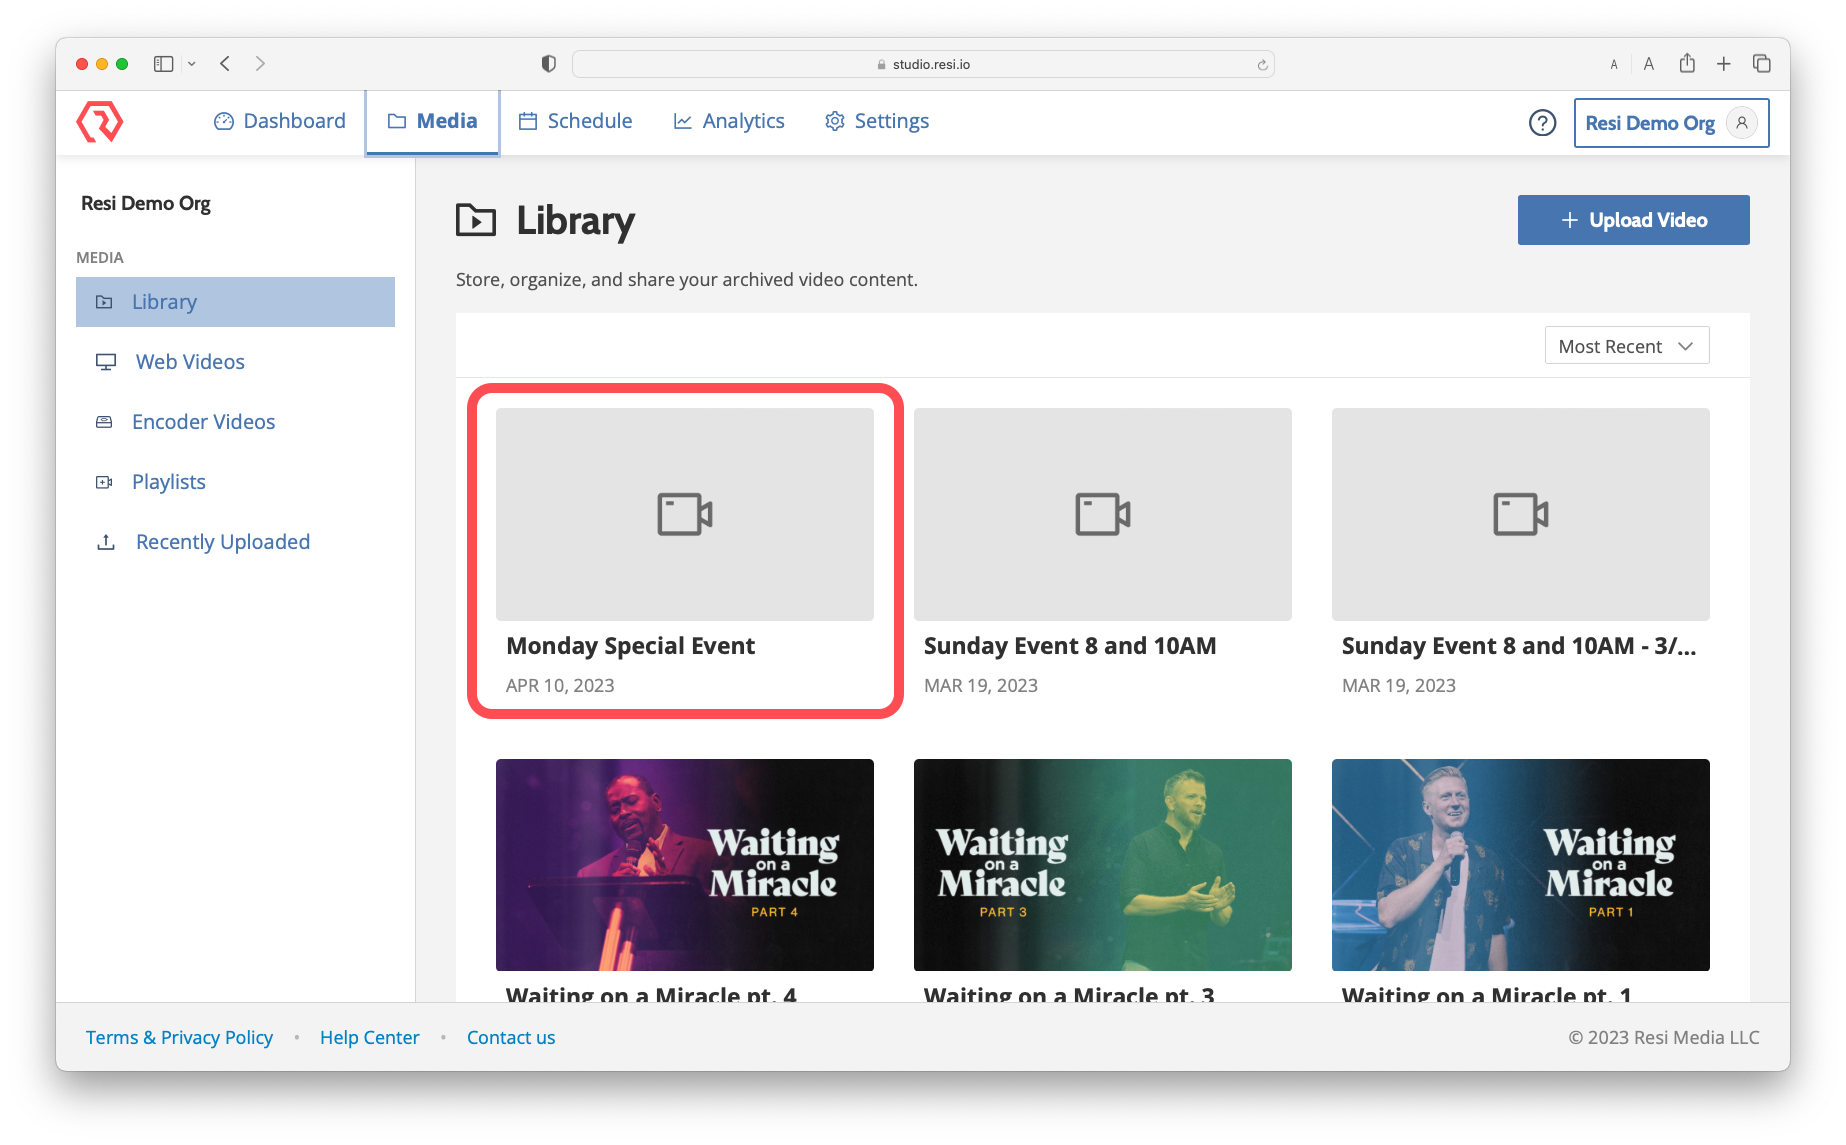
Task: Open a new Safari tab
Action: (1724, 64)
